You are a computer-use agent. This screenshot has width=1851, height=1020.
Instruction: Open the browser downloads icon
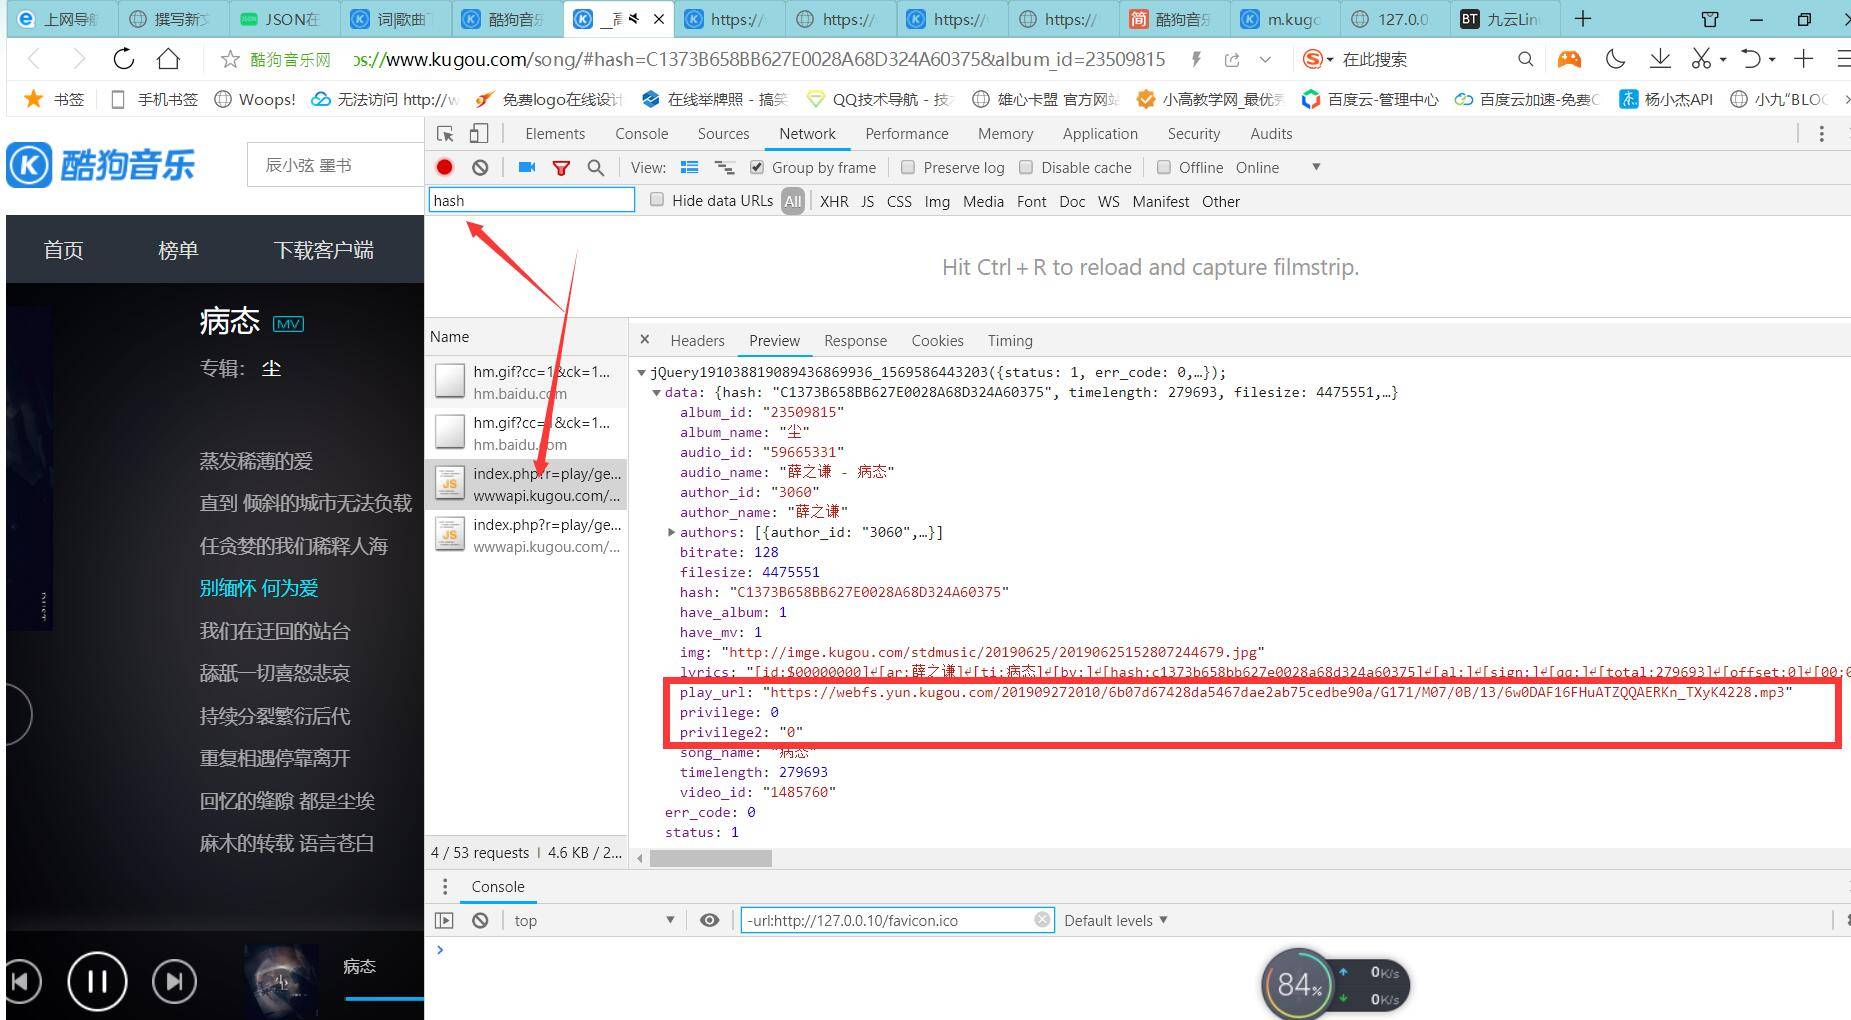1660,59
